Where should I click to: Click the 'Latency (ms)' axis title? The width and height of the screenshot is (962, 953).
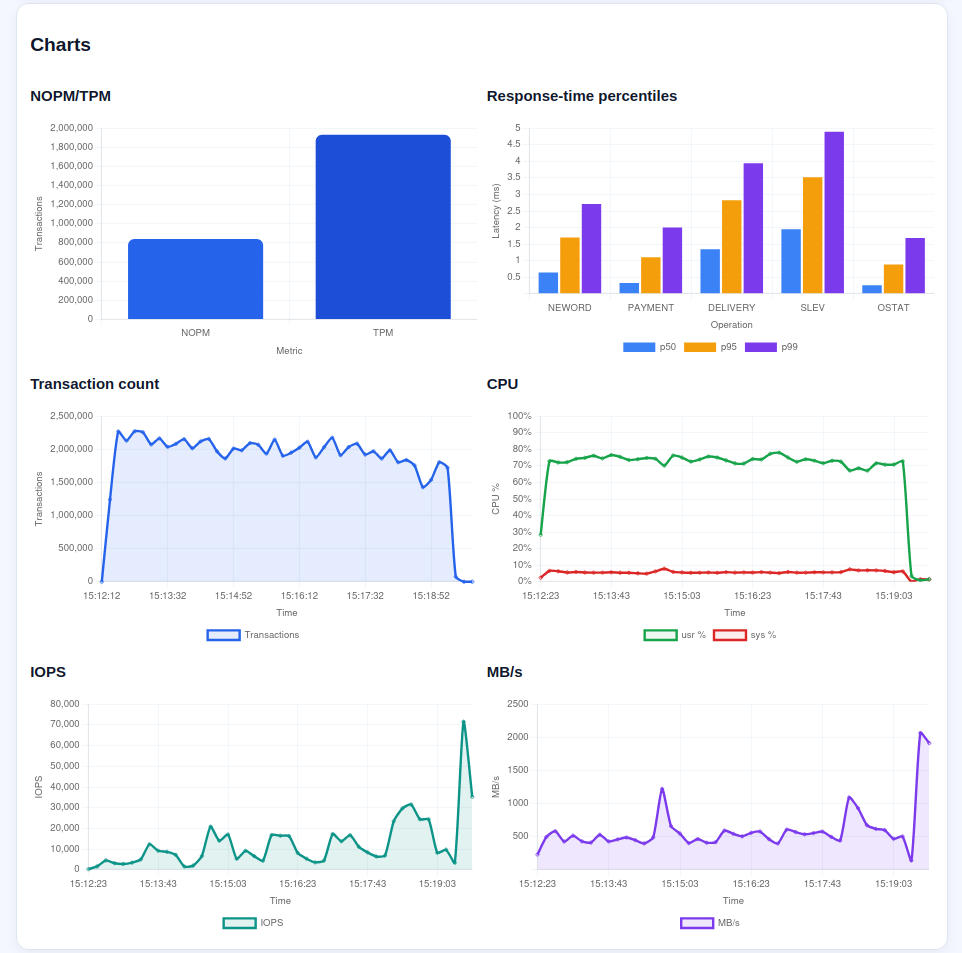click(x=496, y=211)
